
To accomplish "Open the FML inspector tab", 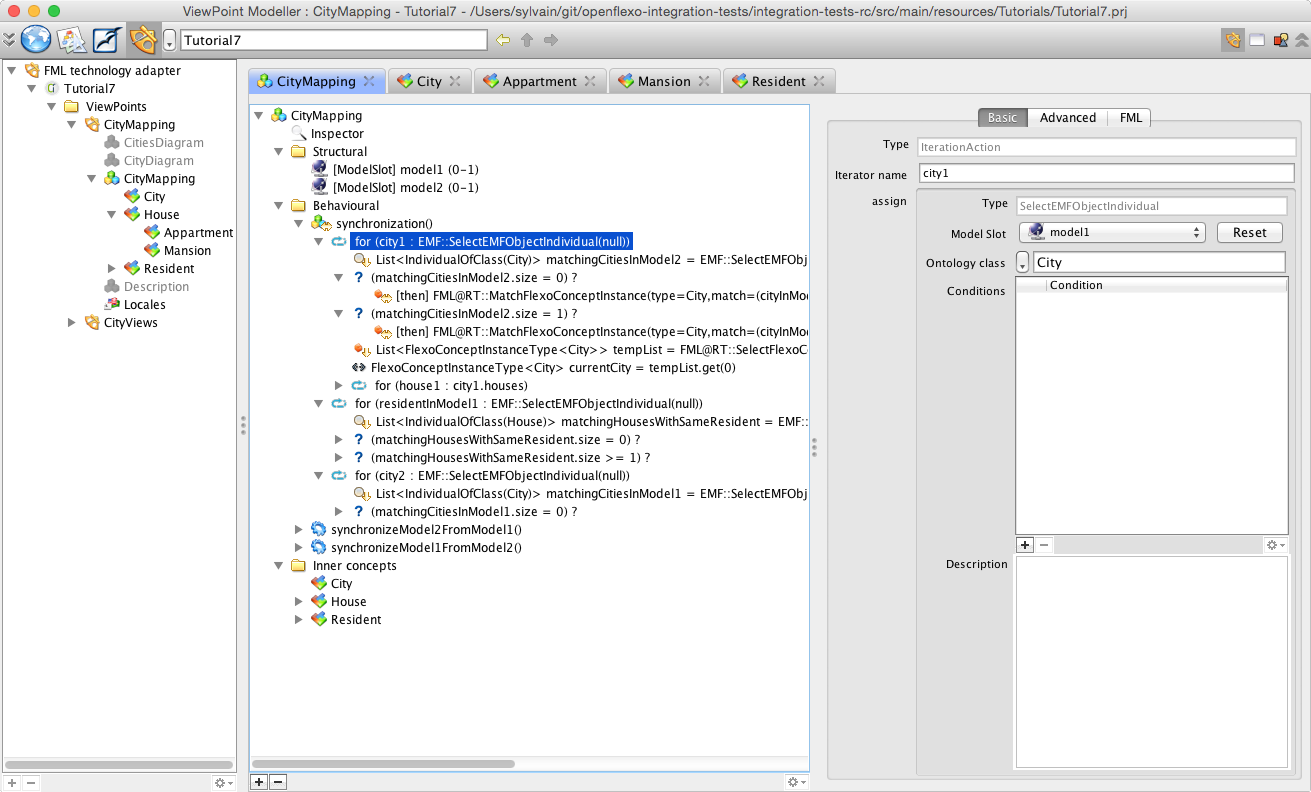I will click(x=1130, y=117).
